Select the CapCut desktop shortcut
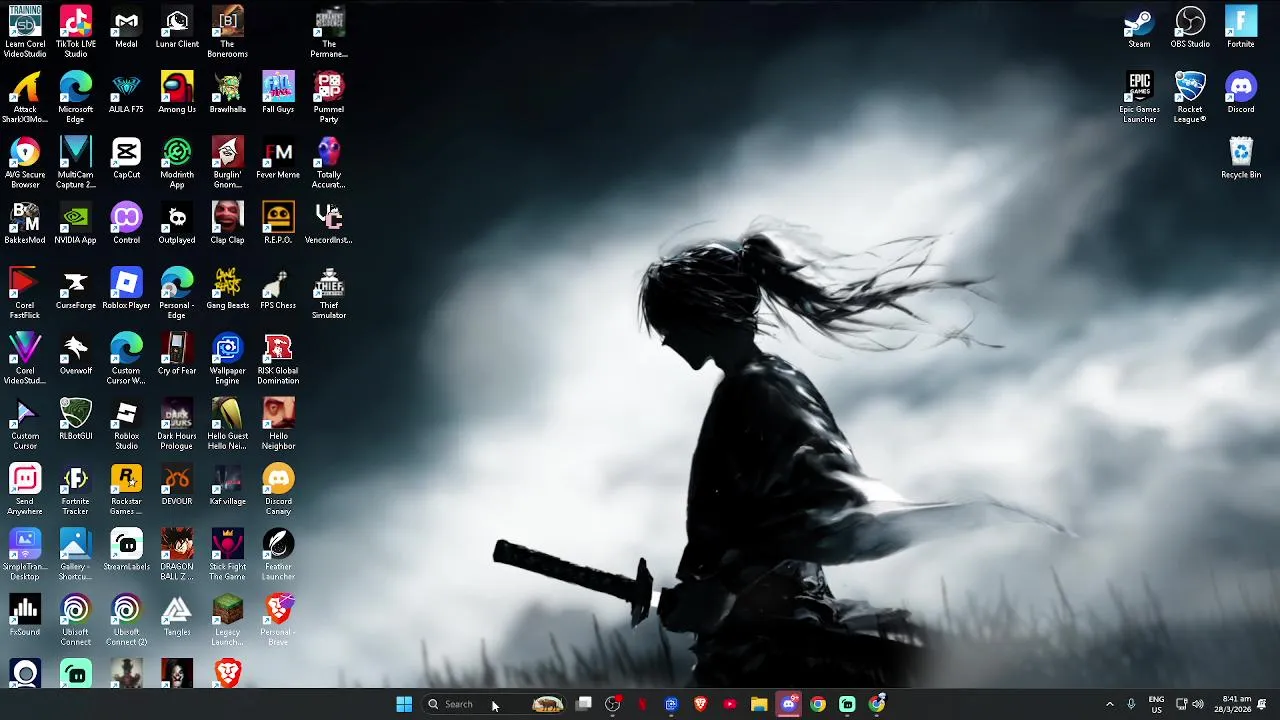Image resolution: width=1280 pixels, height=720 pixels. [x=126, y=158]
